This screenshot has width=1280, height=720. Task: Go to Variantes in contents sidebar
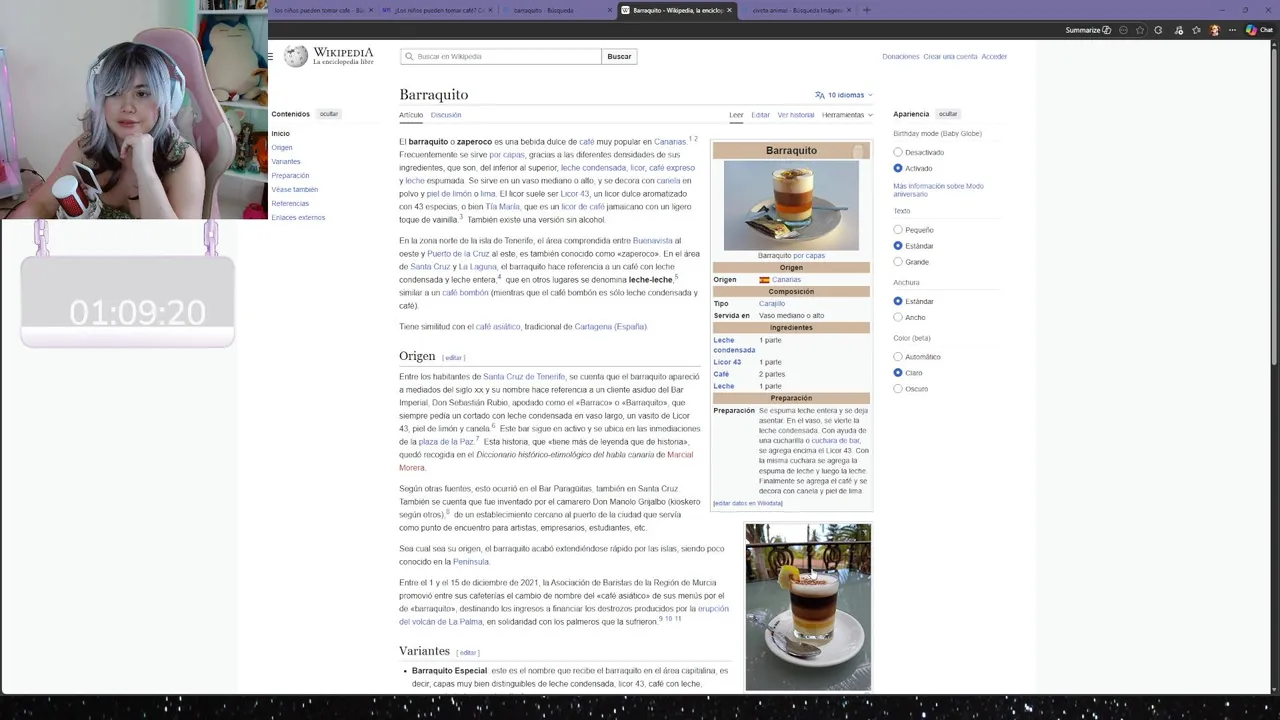pos(286,162)
